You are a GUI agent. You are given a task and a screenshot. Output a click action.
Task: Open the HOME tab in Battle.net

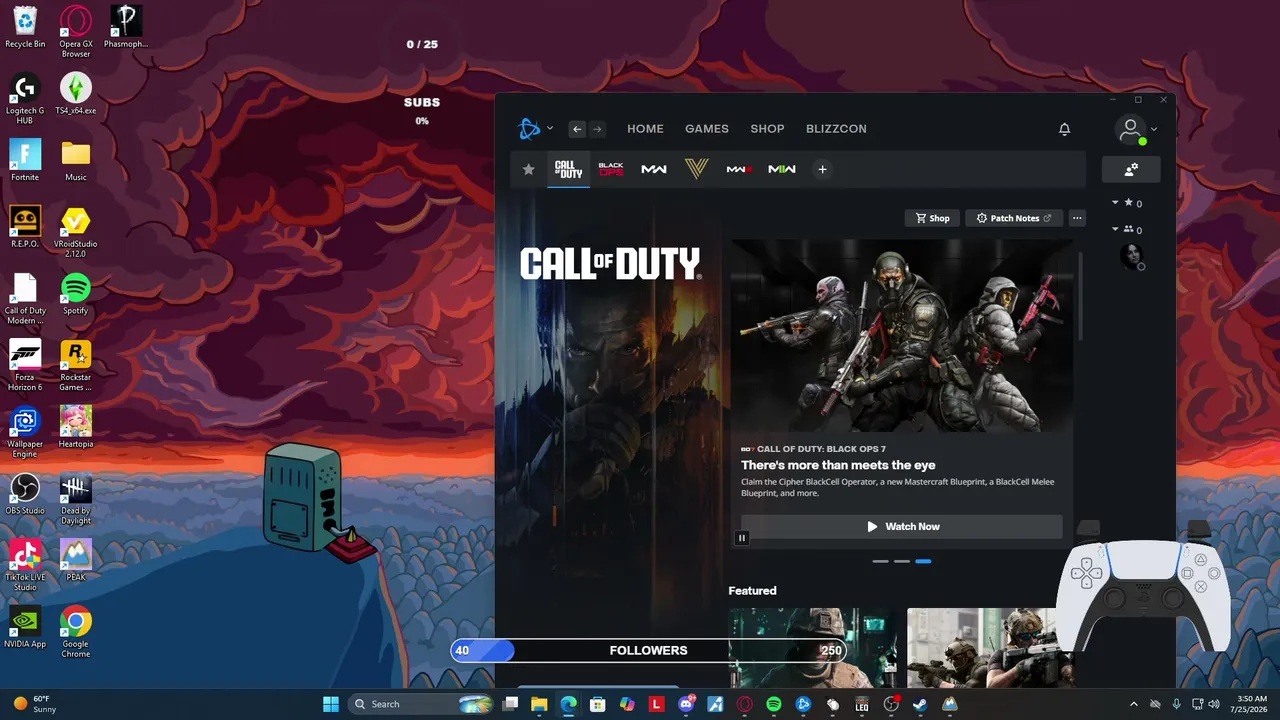(645, 129)
